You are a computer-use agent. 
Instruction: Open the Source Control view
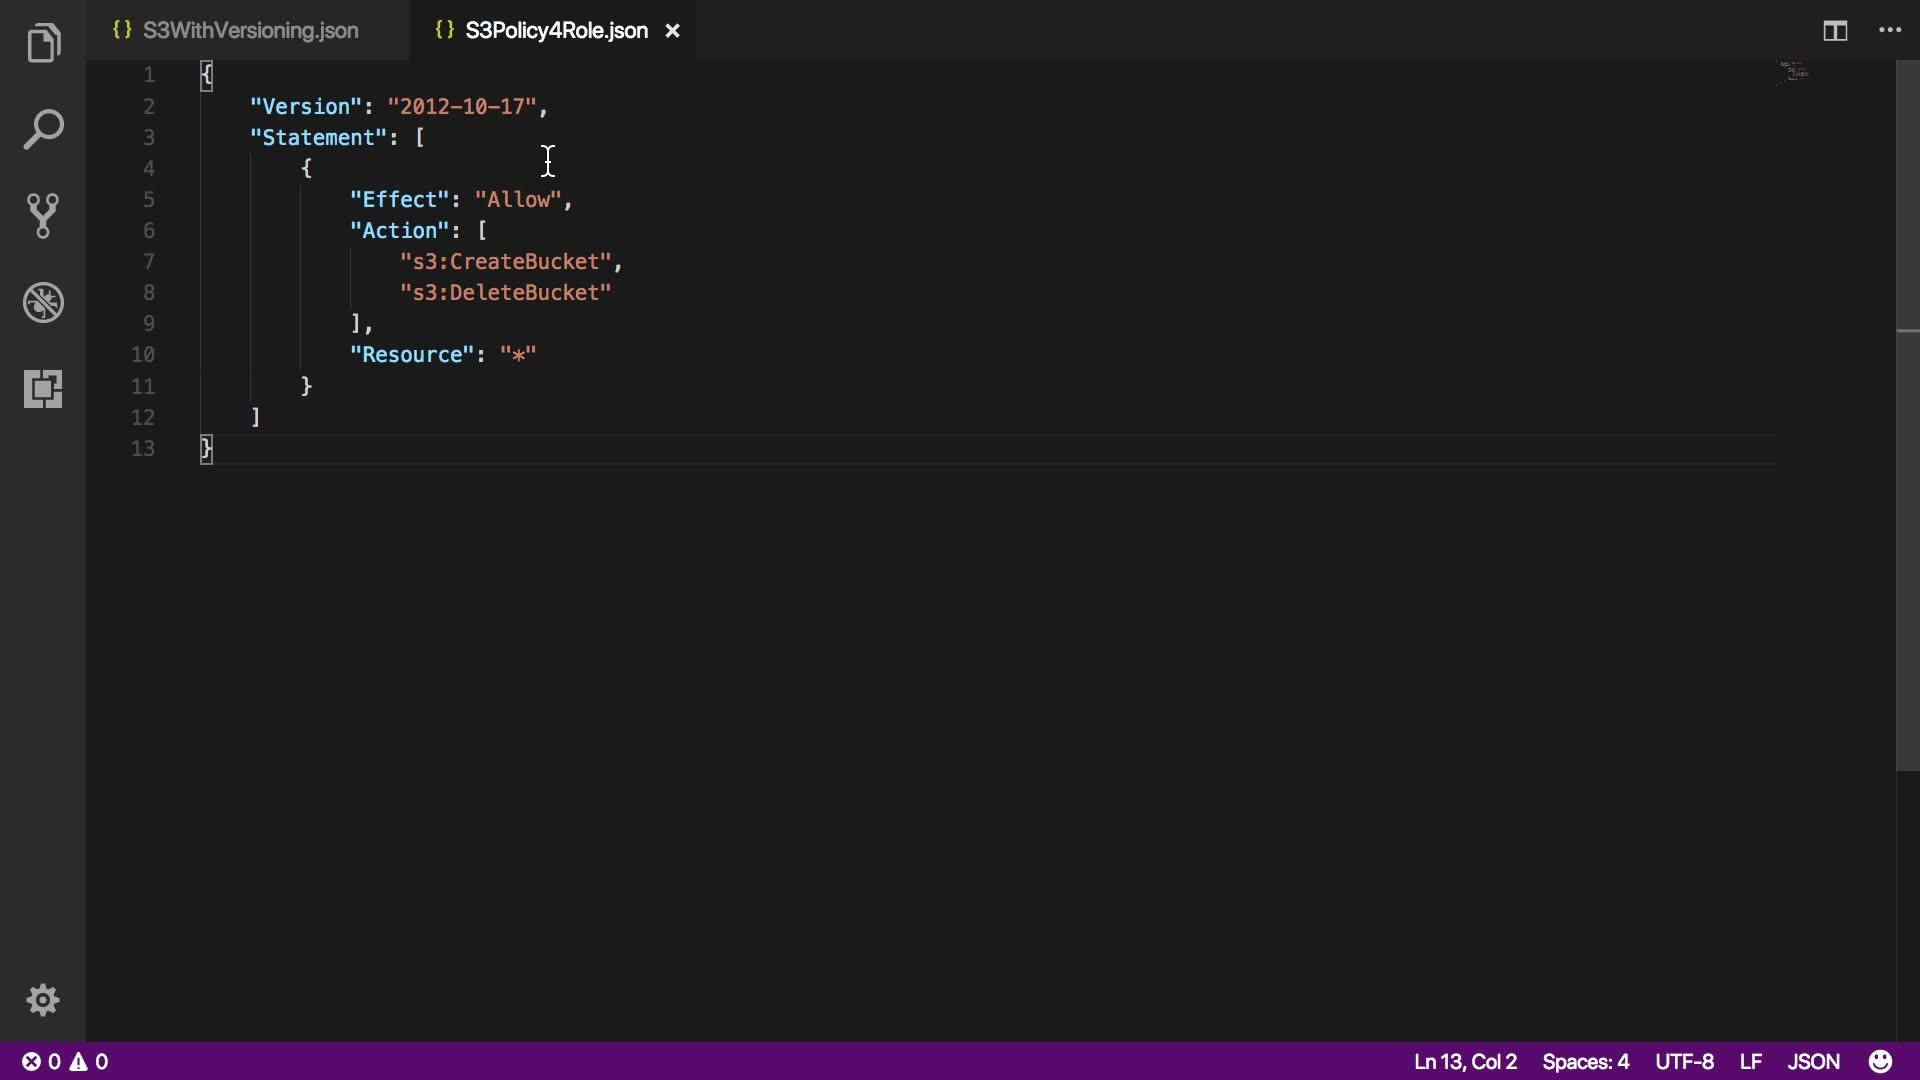tap(43, 216)
